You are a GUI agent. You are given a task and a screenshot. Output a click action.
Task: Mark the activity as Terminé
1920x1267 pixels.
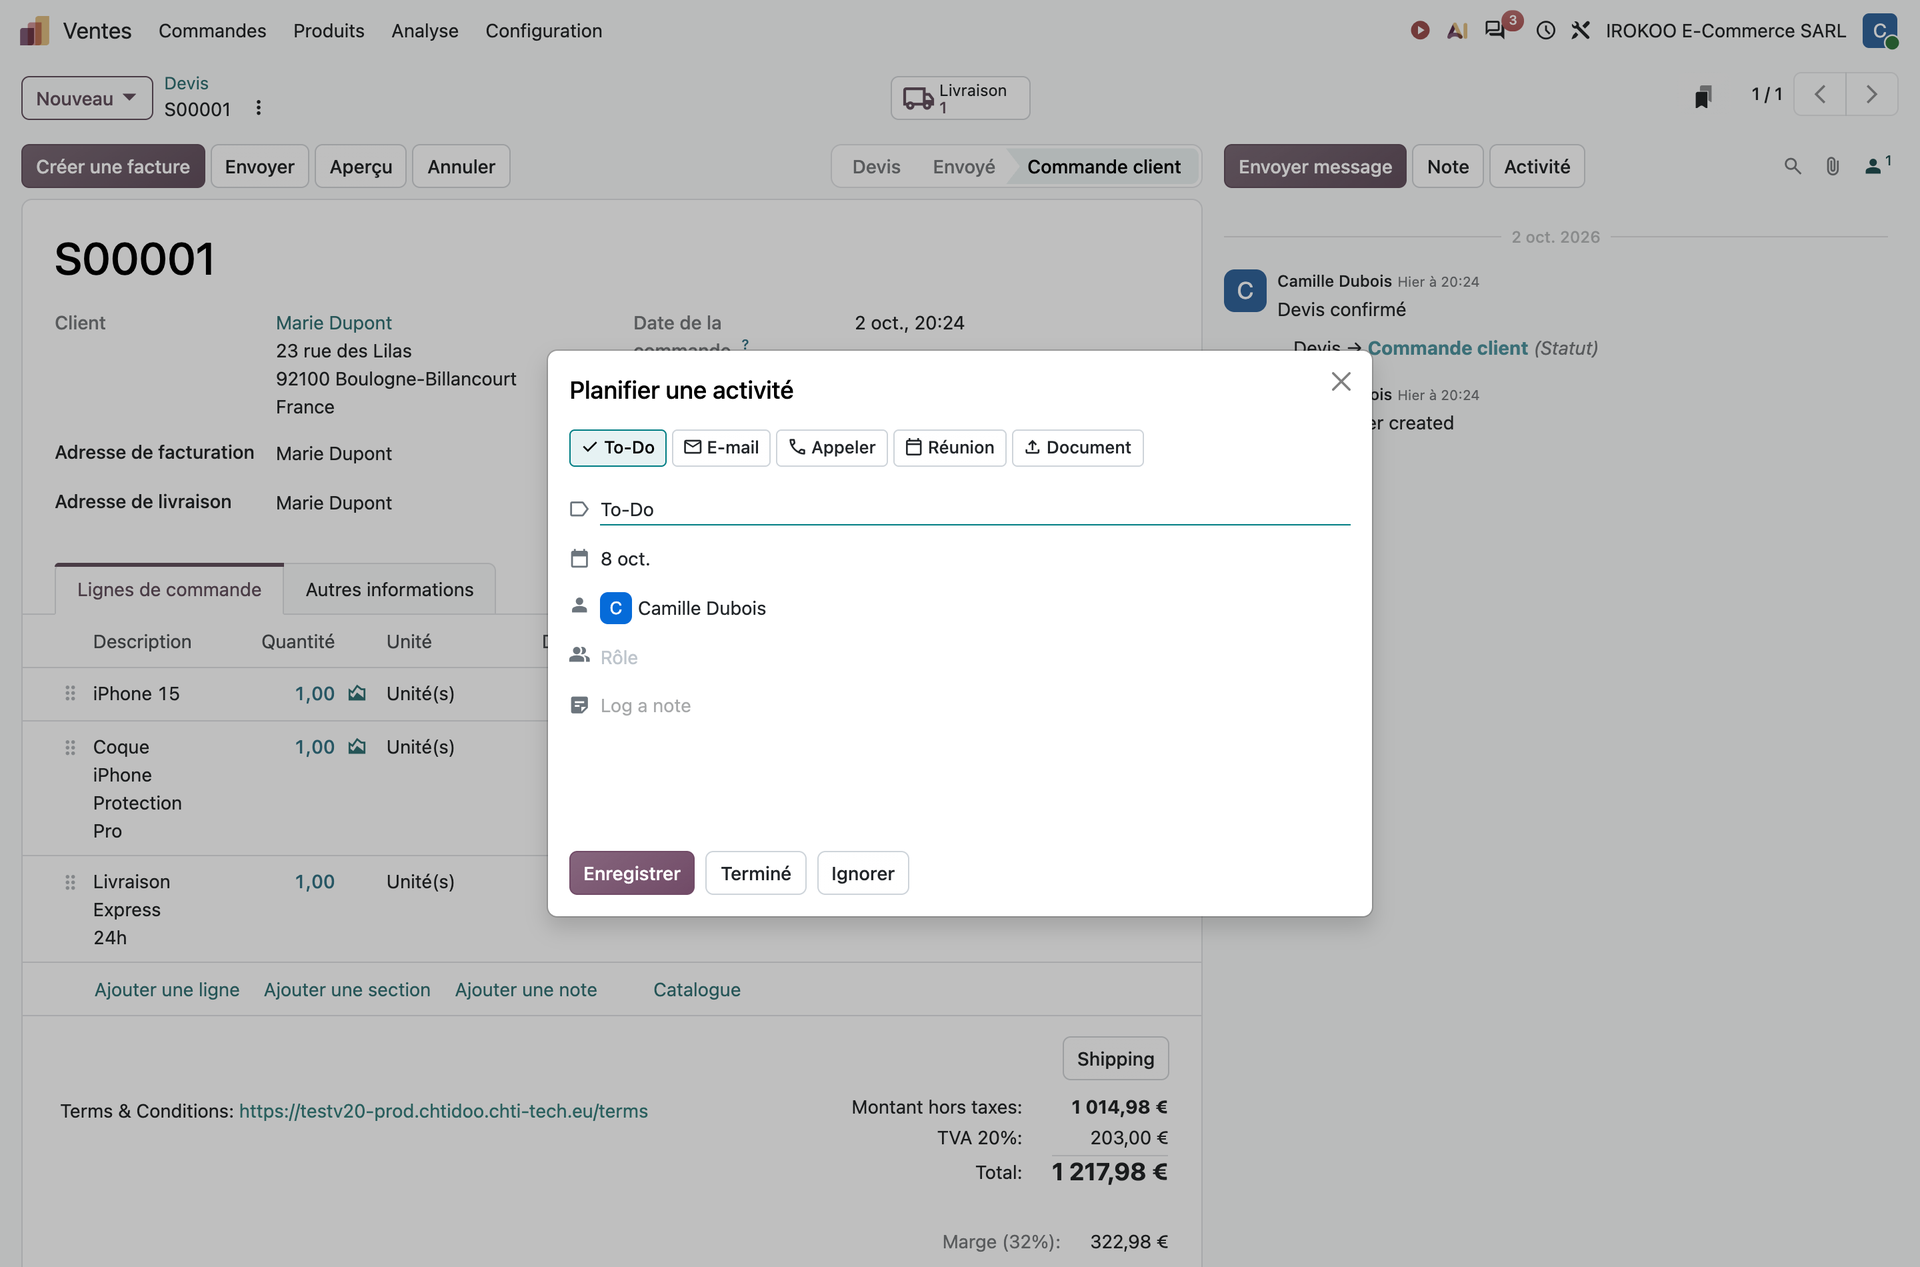[x=756, y=873]
